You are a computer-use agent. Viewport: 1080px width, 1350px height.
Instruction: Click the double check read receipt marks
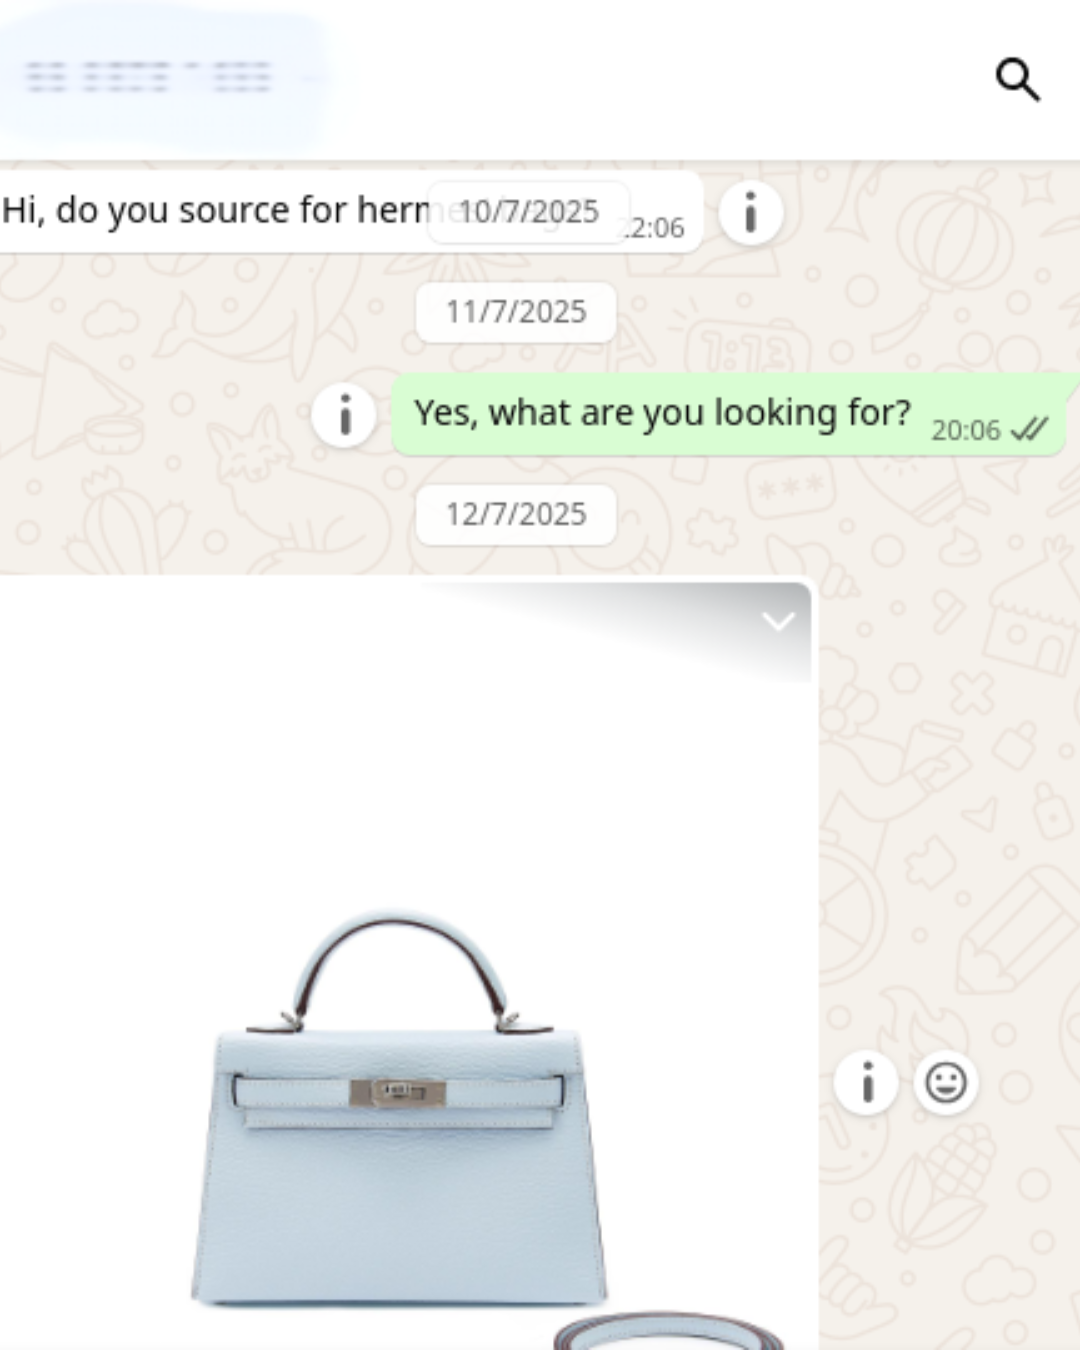tap(1029, 430)
